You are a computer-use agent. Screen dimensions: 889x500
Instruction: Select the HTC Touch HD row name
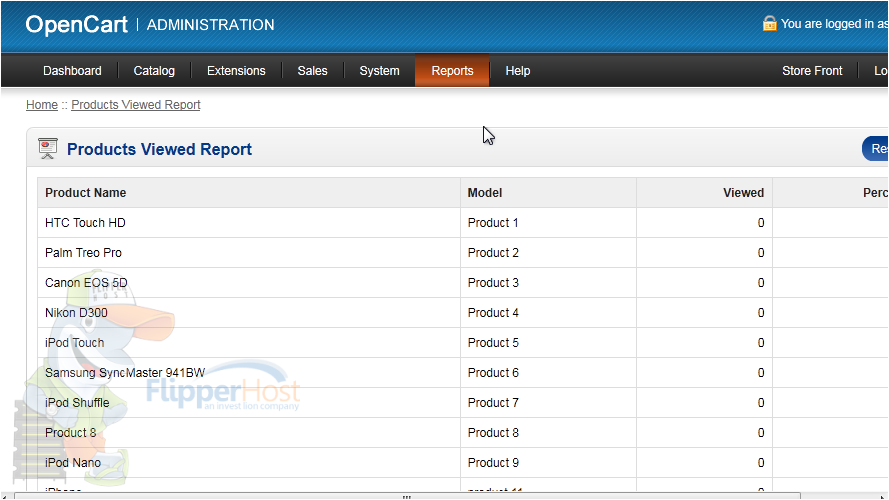(85, 223)
